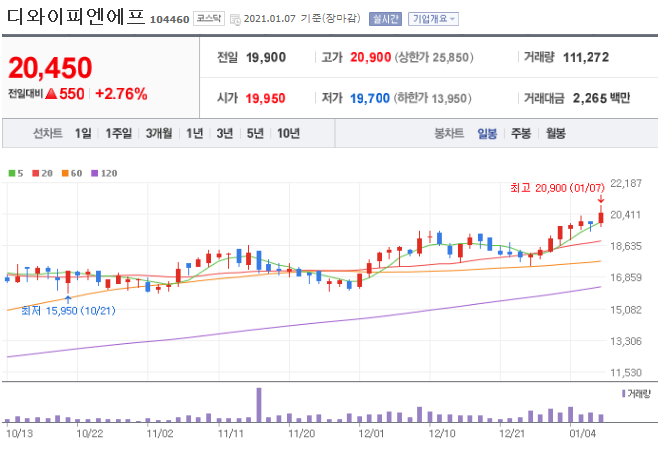Toggle the 60-day moving average legend

click(x=72, y=173)
